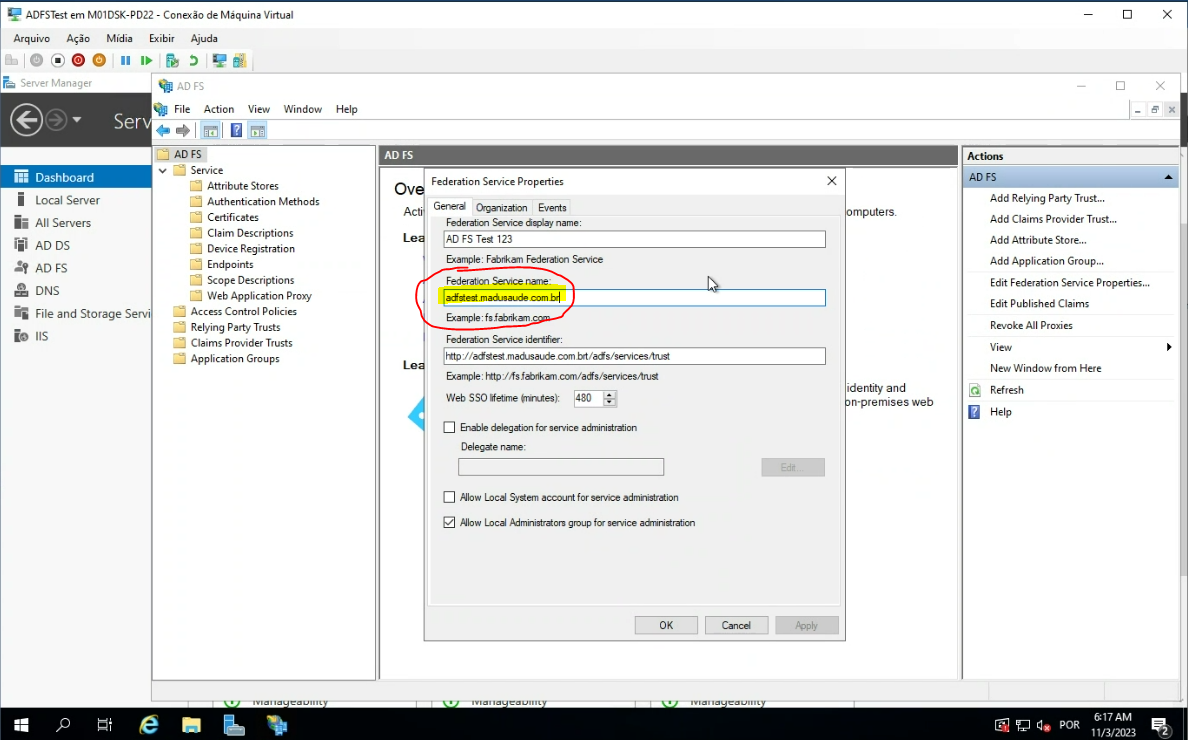Toggle the Show/Hide Console Tree icon
This screenshot has width=1188, height=740.
[x=211, y=131]
